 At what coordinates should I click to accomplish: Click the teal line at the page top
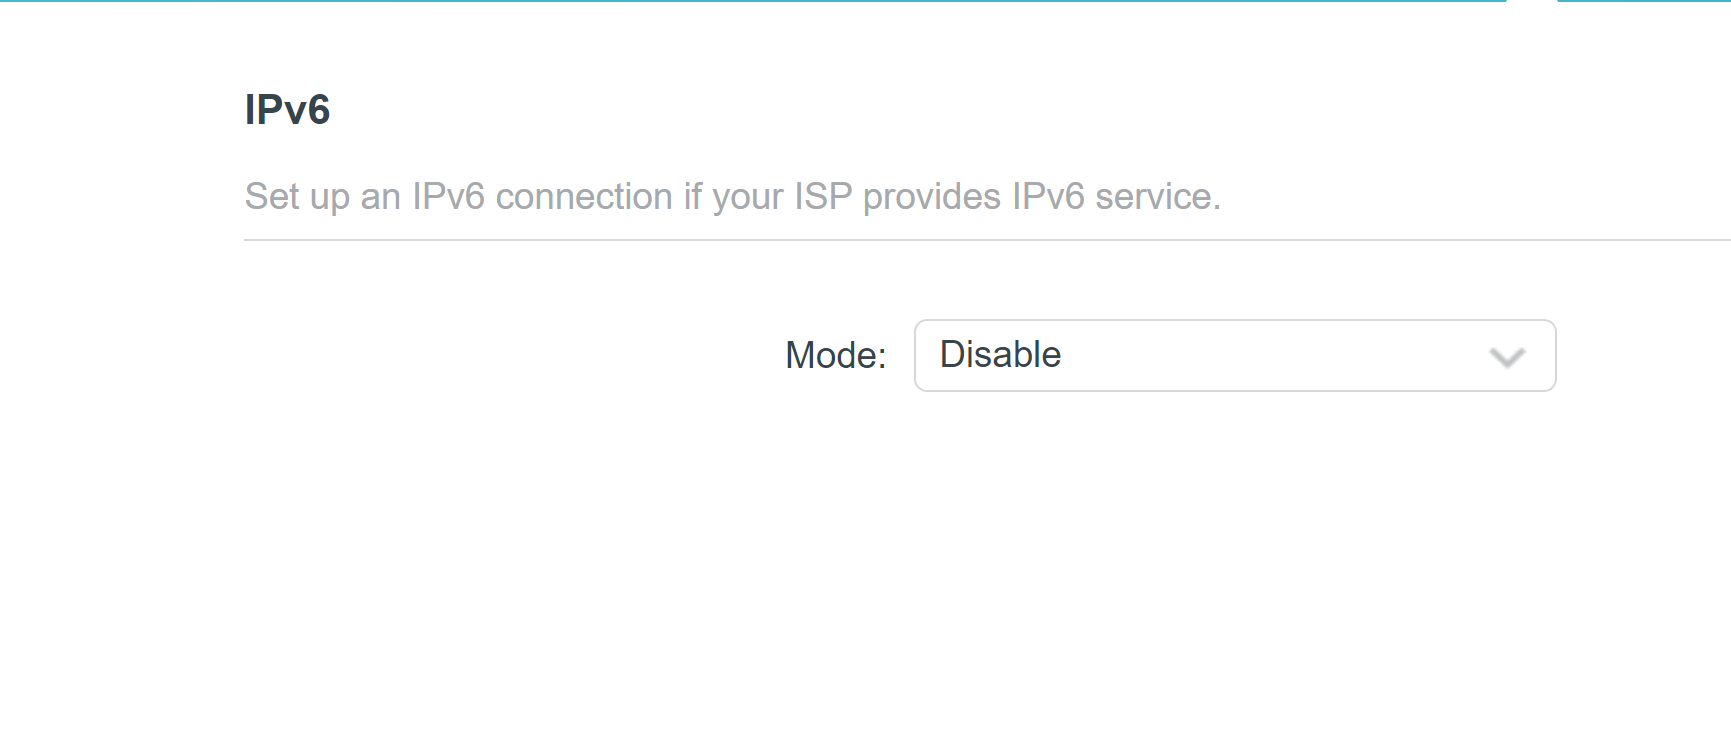coord(750,1)
